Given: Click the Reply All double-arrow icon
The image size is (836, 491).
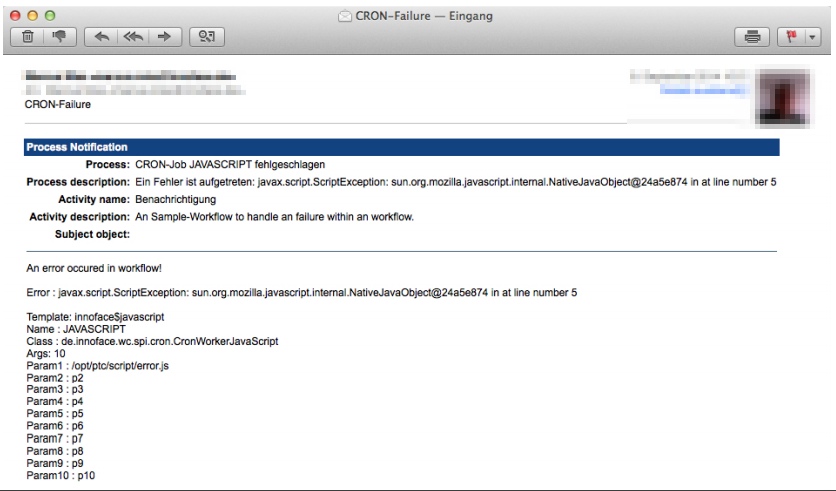Looking at the screenshot, I should pyautogui.click(x=133, y=36).
